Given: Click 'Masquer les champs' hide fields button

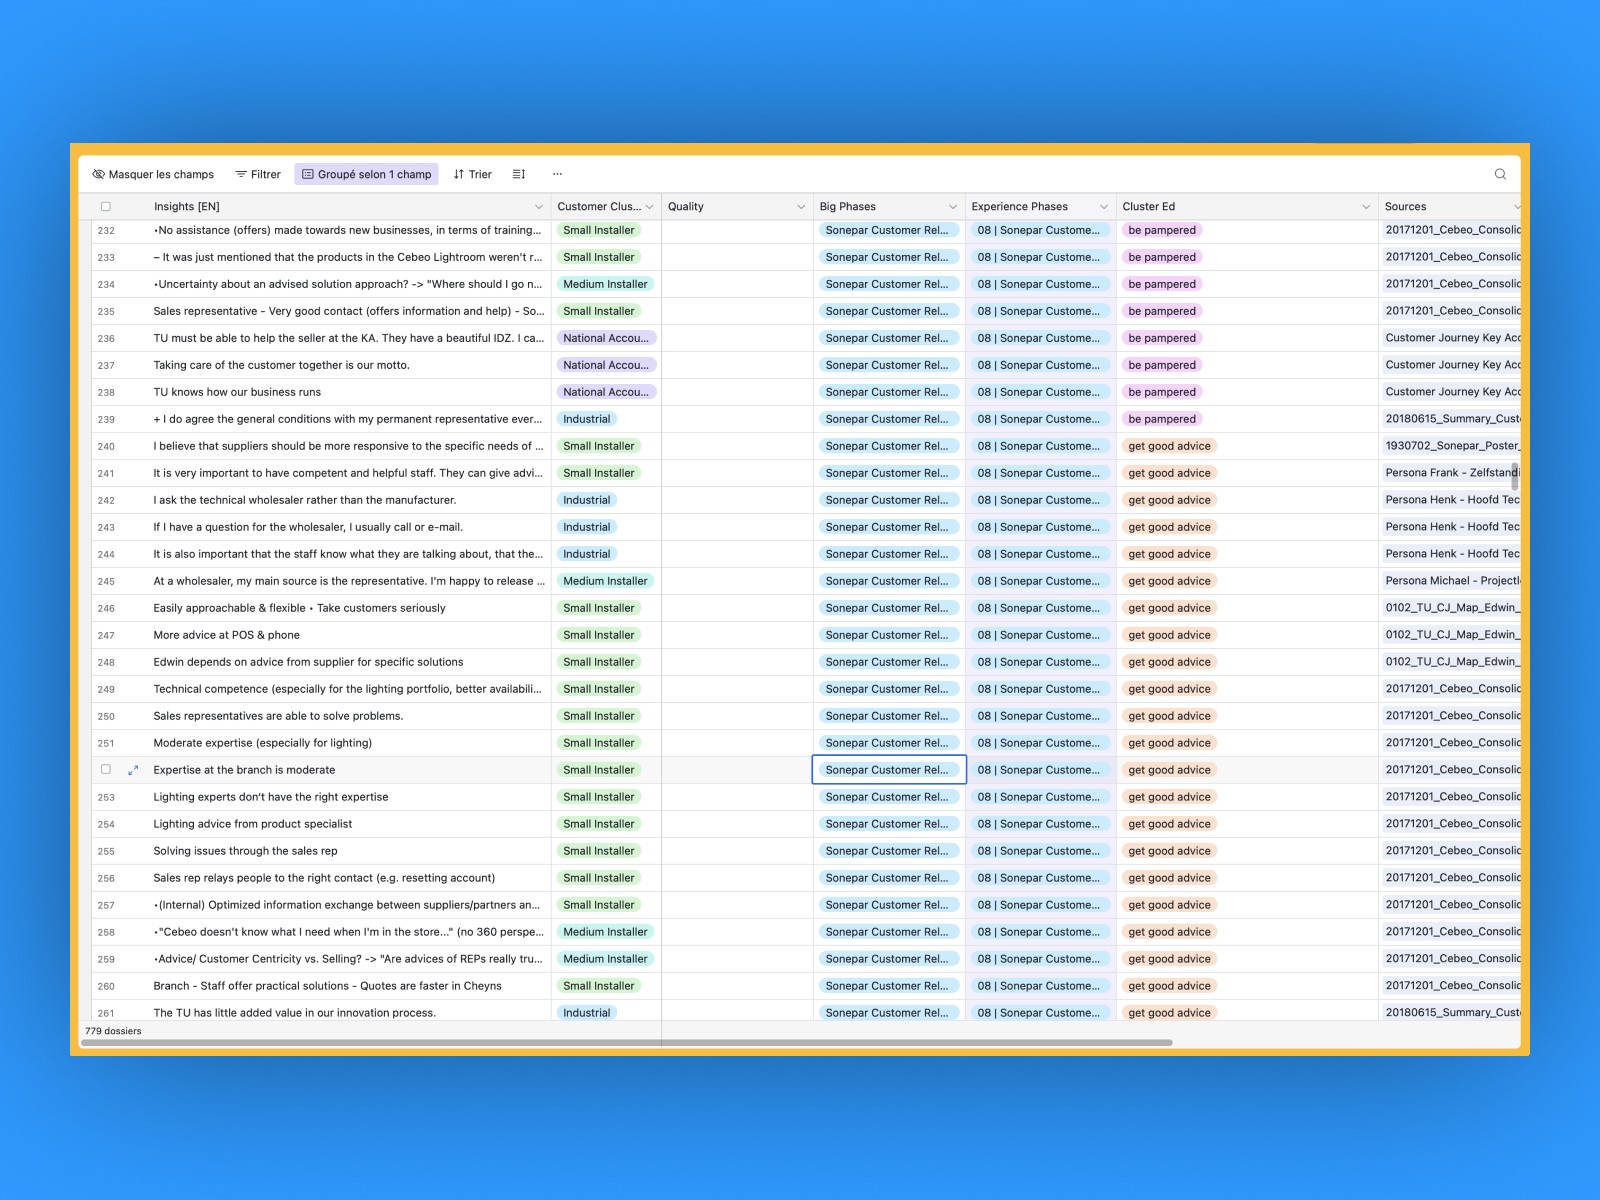Looking at the screenshot, I should [153, 174].
